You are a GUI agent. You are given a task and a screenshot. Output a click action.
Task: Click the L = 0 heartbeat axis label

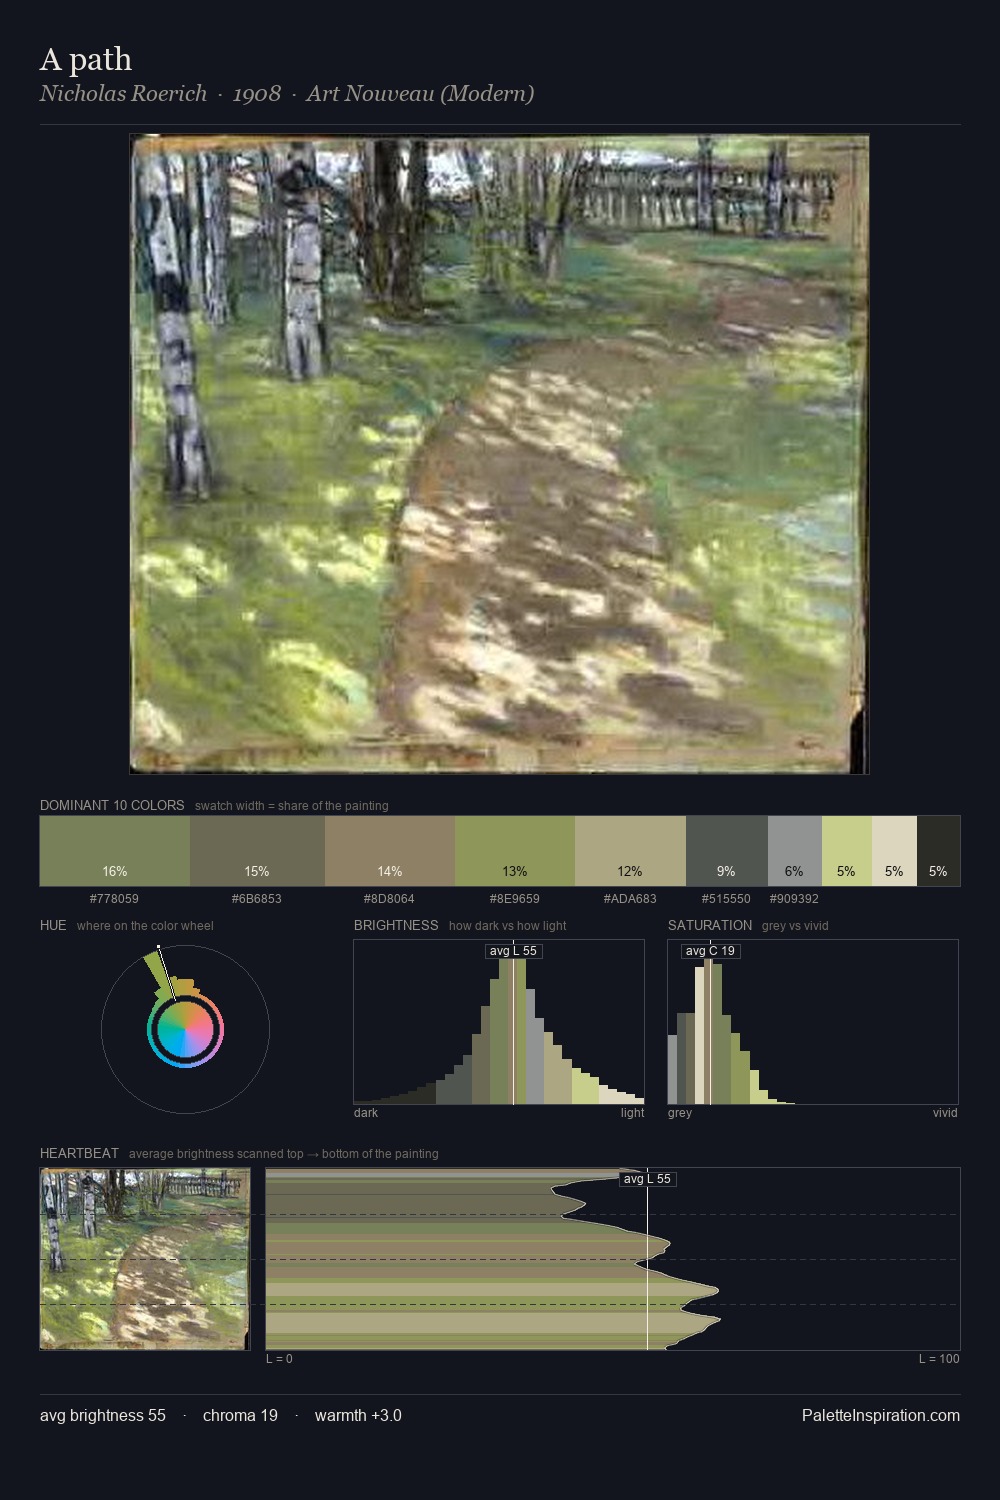click(x=279, y=1359)
